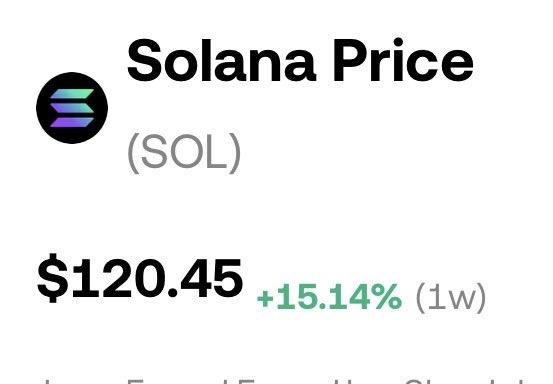Image resolution: width=553 pixels, height=384 pixels.
Task: Select the bottom purple bar of Solana logo
Action: (x=72, y=122)
